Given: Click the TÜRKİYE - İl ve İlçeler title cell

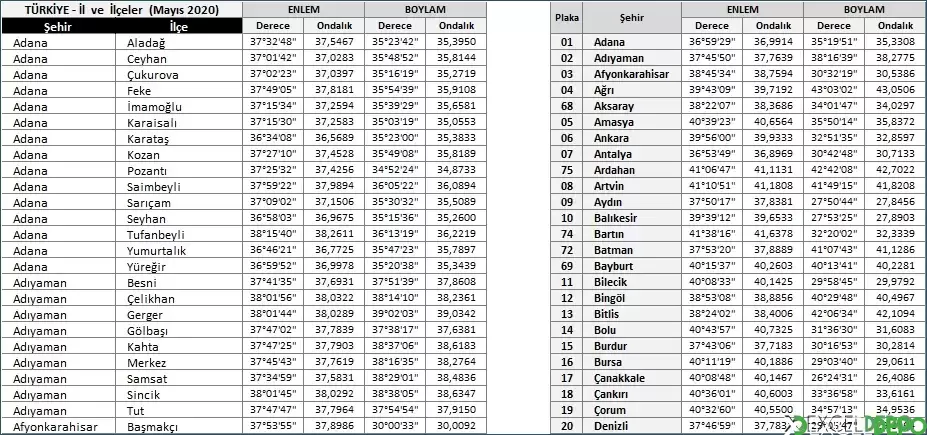Looking at the screenshot, I should 122,10.
